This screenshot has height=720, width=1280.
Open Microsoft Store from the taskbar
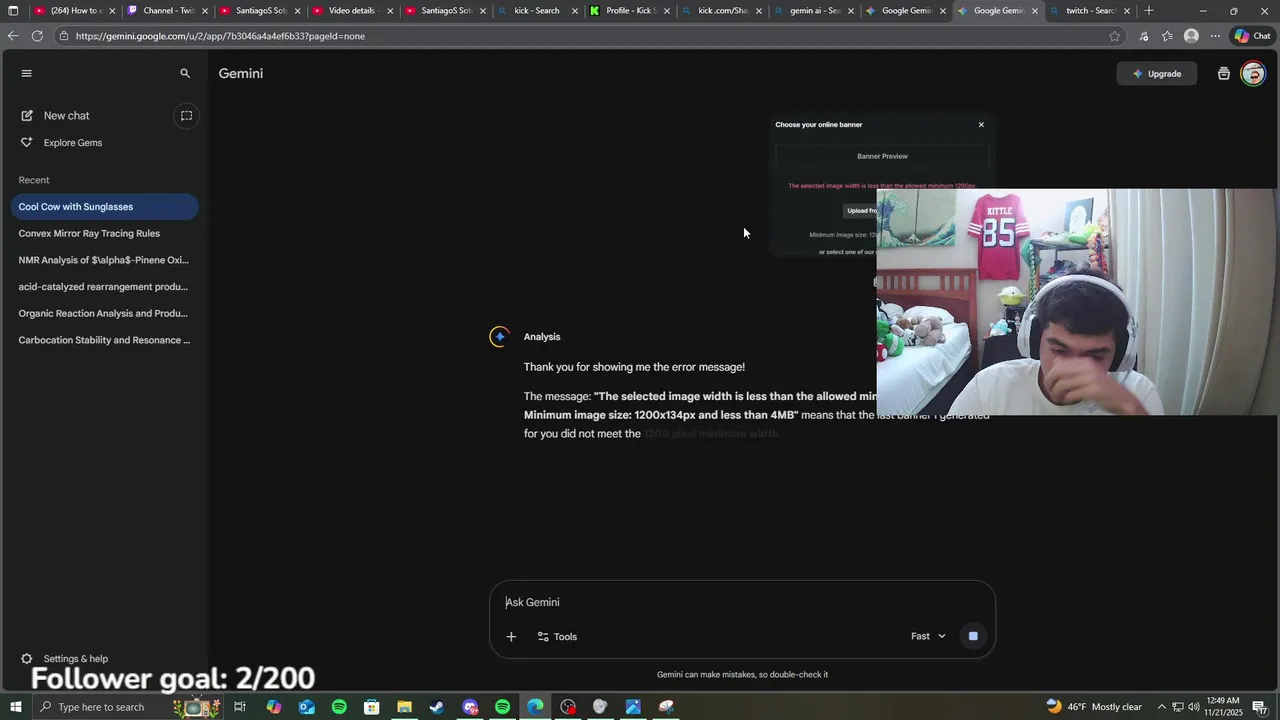(x=372, y=707)
